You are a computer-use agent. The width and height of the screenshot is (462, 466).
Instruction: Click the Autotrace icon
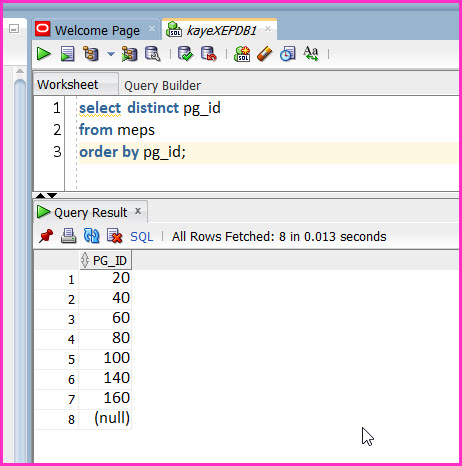[x=129, y=54]
